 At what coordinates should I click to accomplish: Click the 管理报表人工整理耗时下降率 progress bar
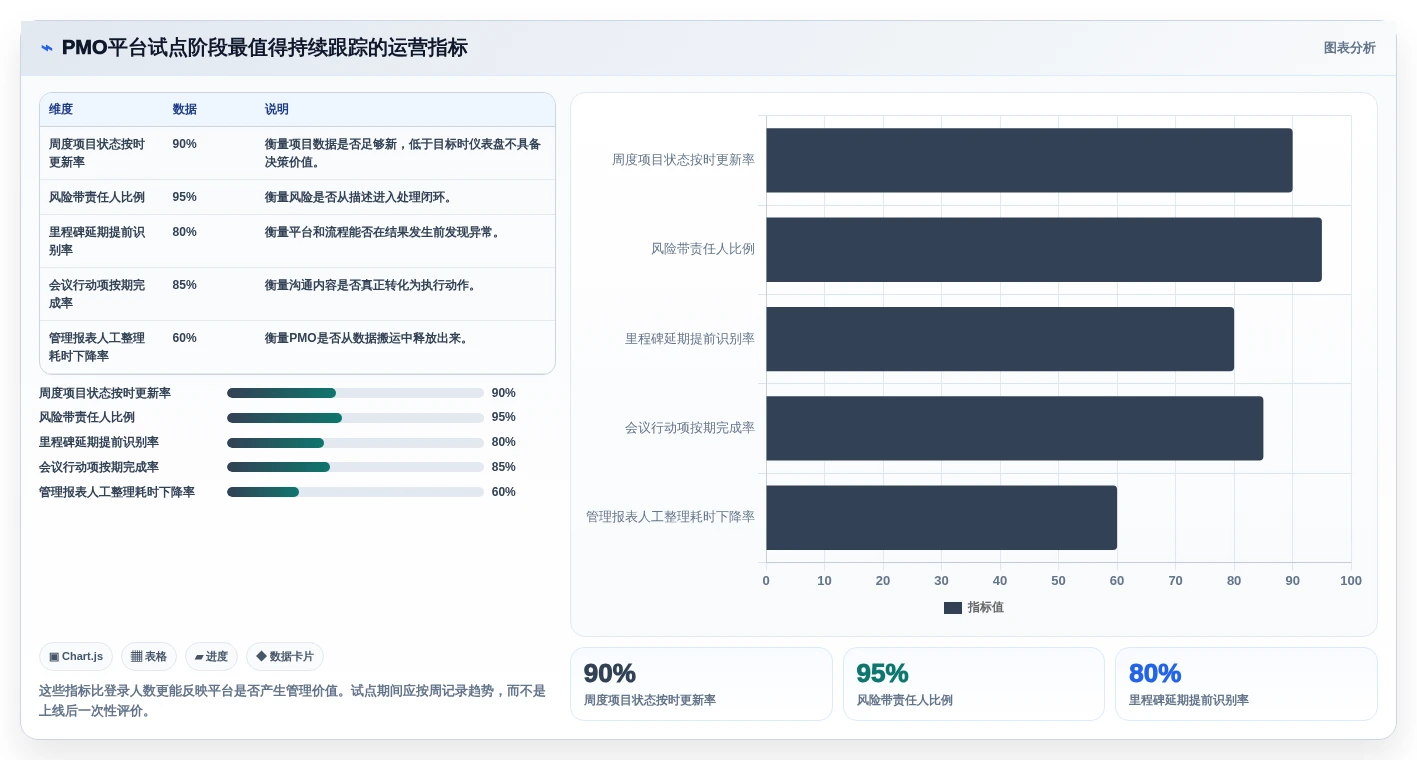(x=355, y=492)
